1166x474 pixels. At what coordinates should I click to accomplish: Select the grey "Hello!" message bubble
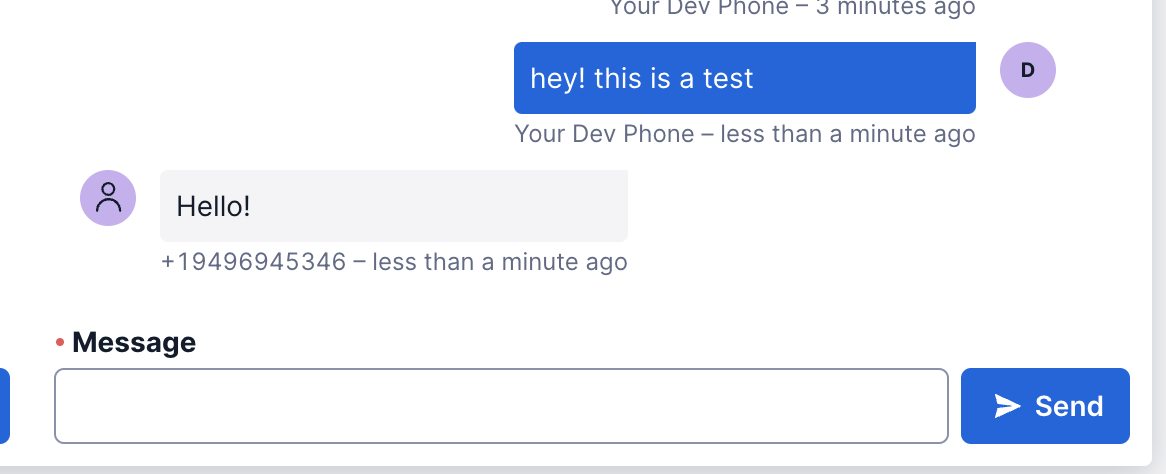pos(393,206)
